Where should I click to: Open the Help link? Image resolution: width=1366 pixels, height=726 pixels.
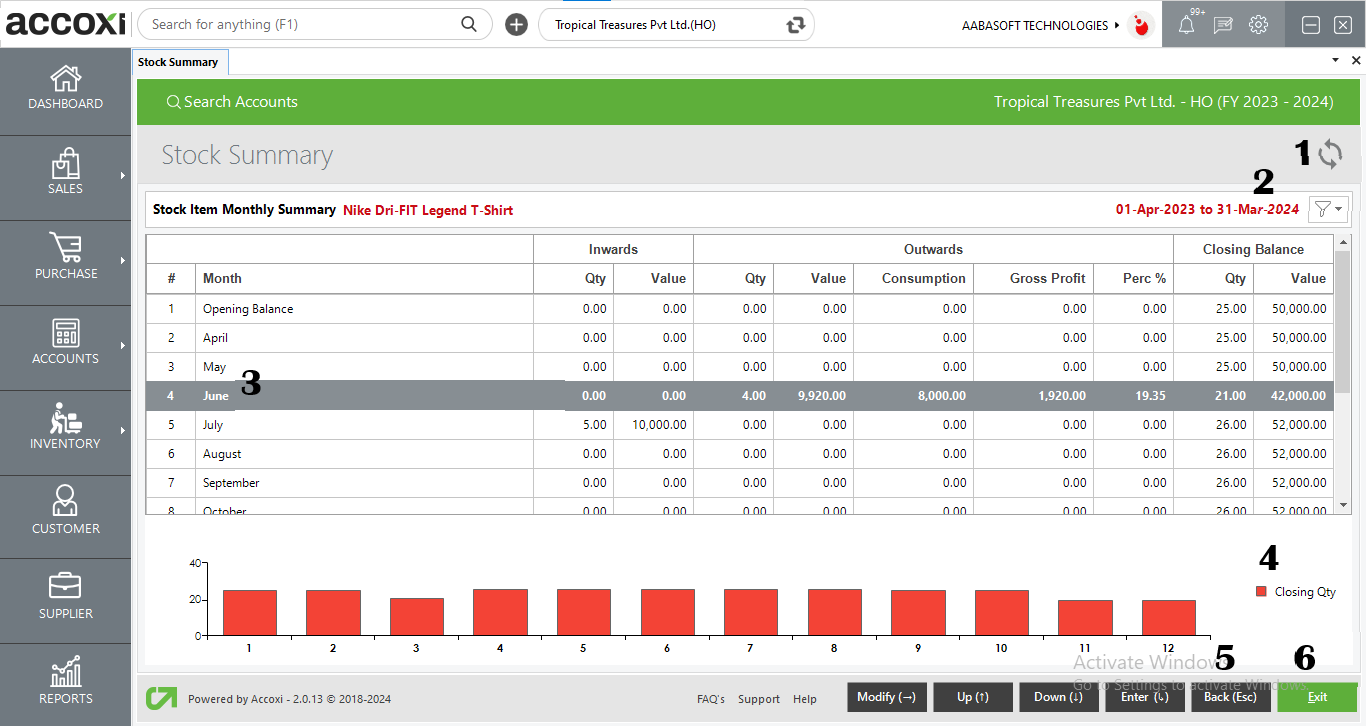click(x=805, y=699)
